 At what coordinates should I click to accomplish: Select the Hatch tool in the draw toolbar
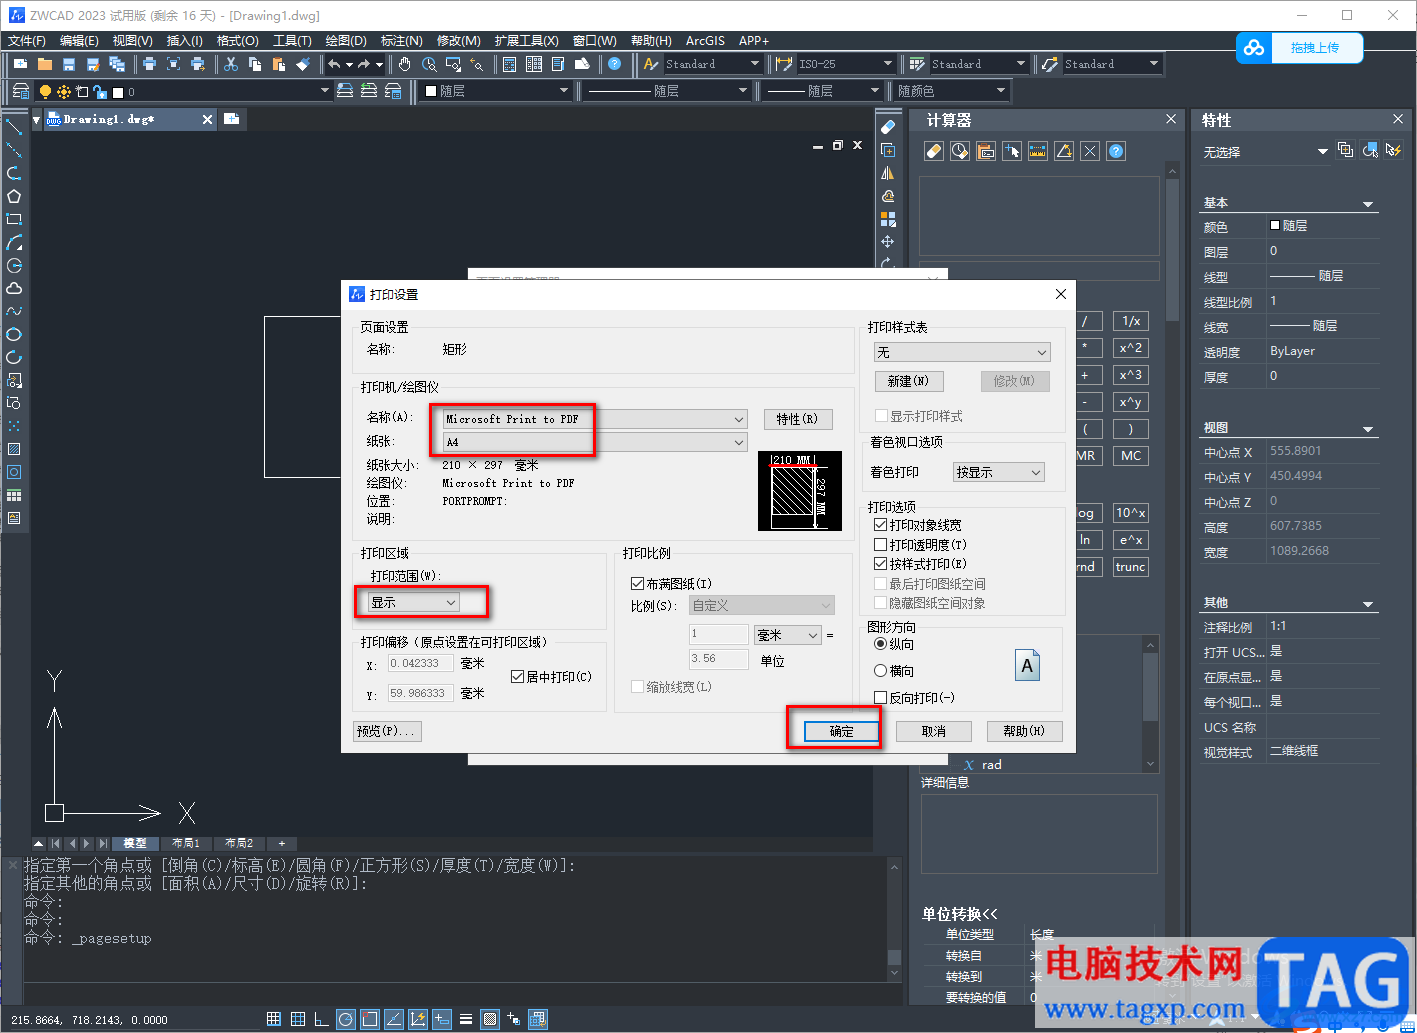pyautogui.click(x=14, y=449)
